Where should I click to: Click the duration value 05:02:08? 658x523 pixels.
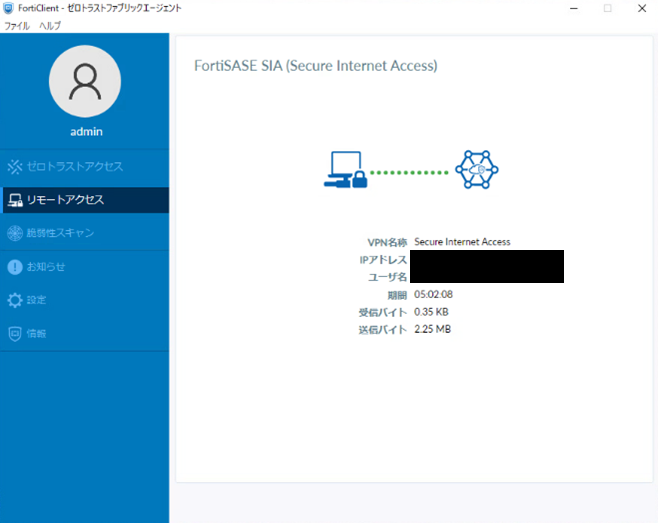(x=433, y=294)
